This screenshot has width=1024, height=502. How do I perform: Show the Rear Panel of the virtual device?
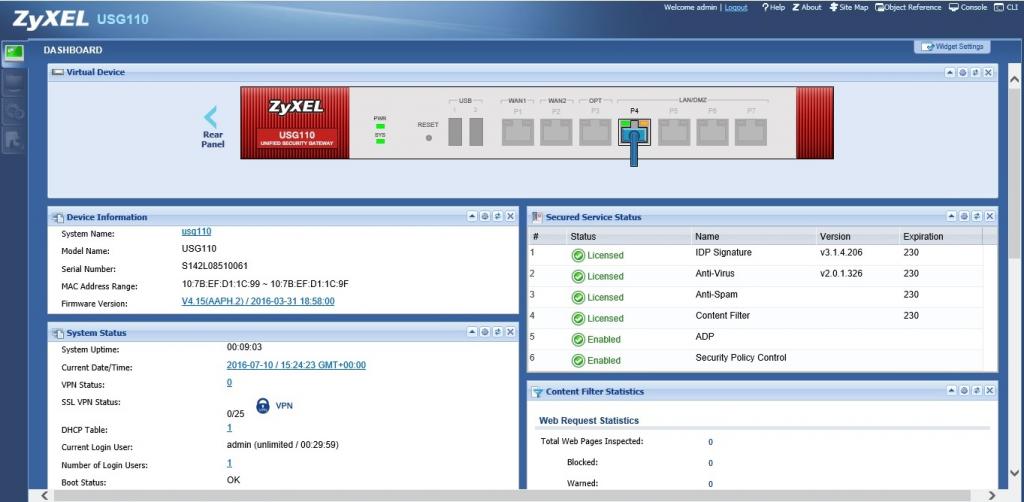[212, 127]
